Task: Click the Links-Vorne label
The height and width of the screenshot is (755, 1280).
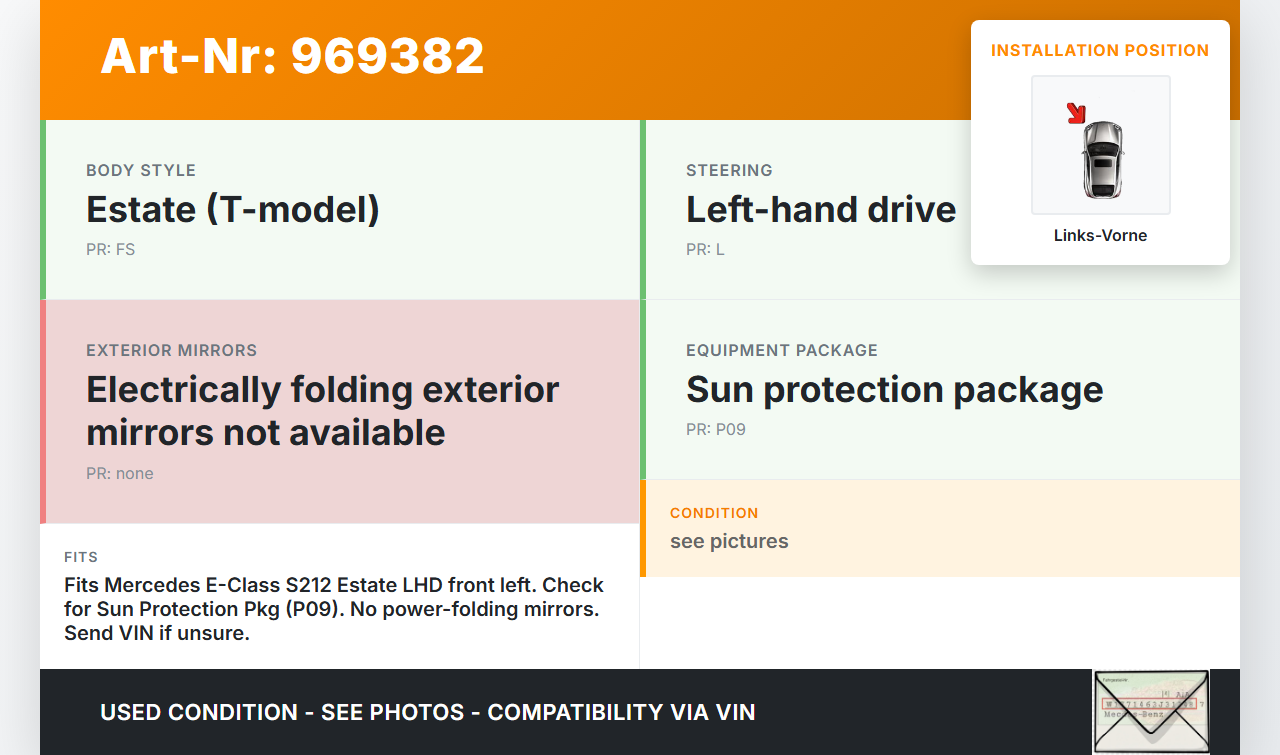Action: 1100,236
